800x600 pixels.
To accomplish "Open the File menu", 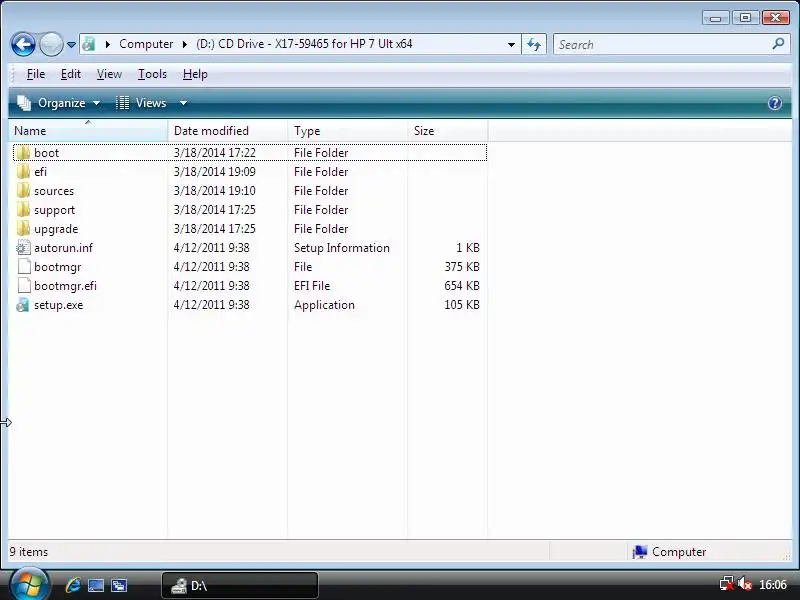I will tap(36, 74).
